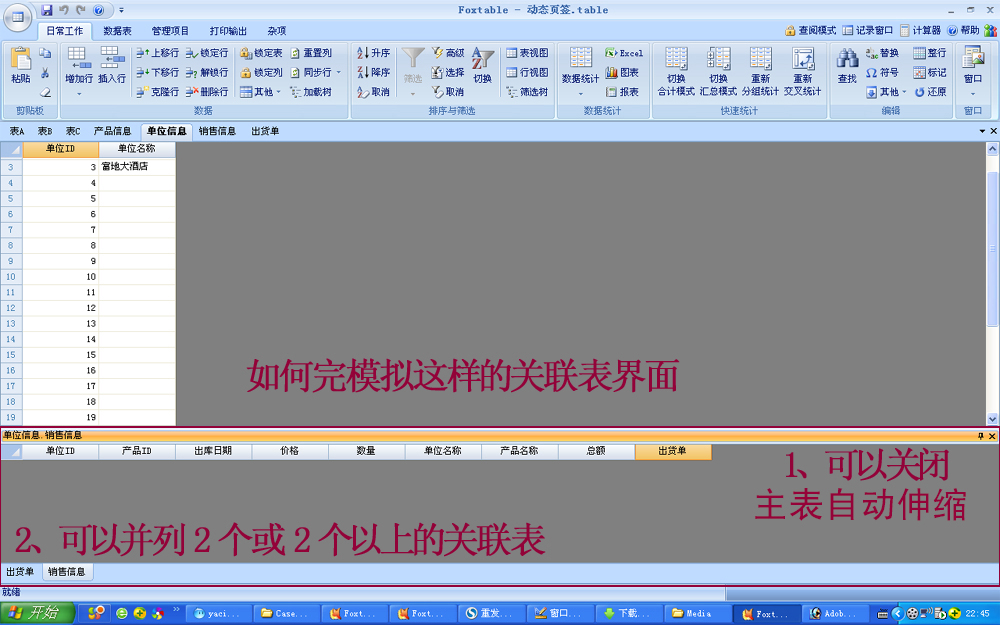Open the 图表 chart tool
The image size is (1000, 625).
point(622,72)
